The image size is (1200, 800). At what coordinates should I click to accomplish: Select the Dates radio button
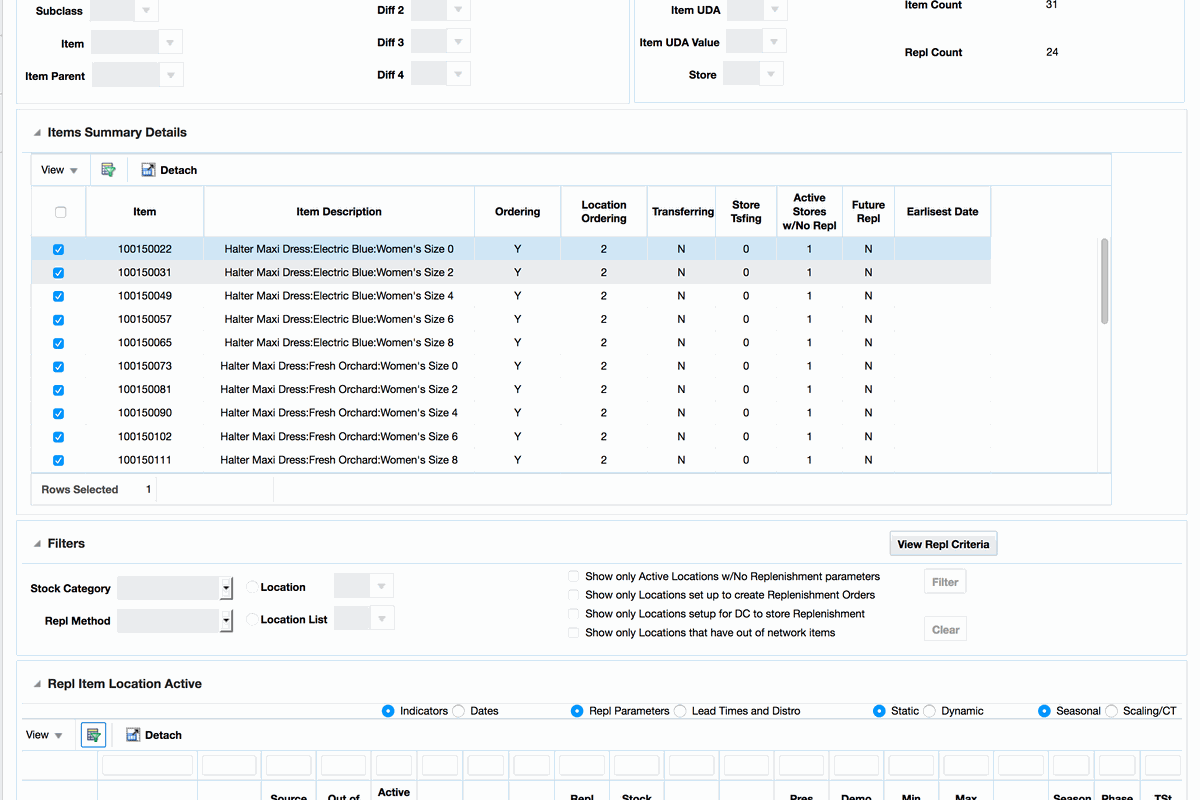[x=458, y=711]
